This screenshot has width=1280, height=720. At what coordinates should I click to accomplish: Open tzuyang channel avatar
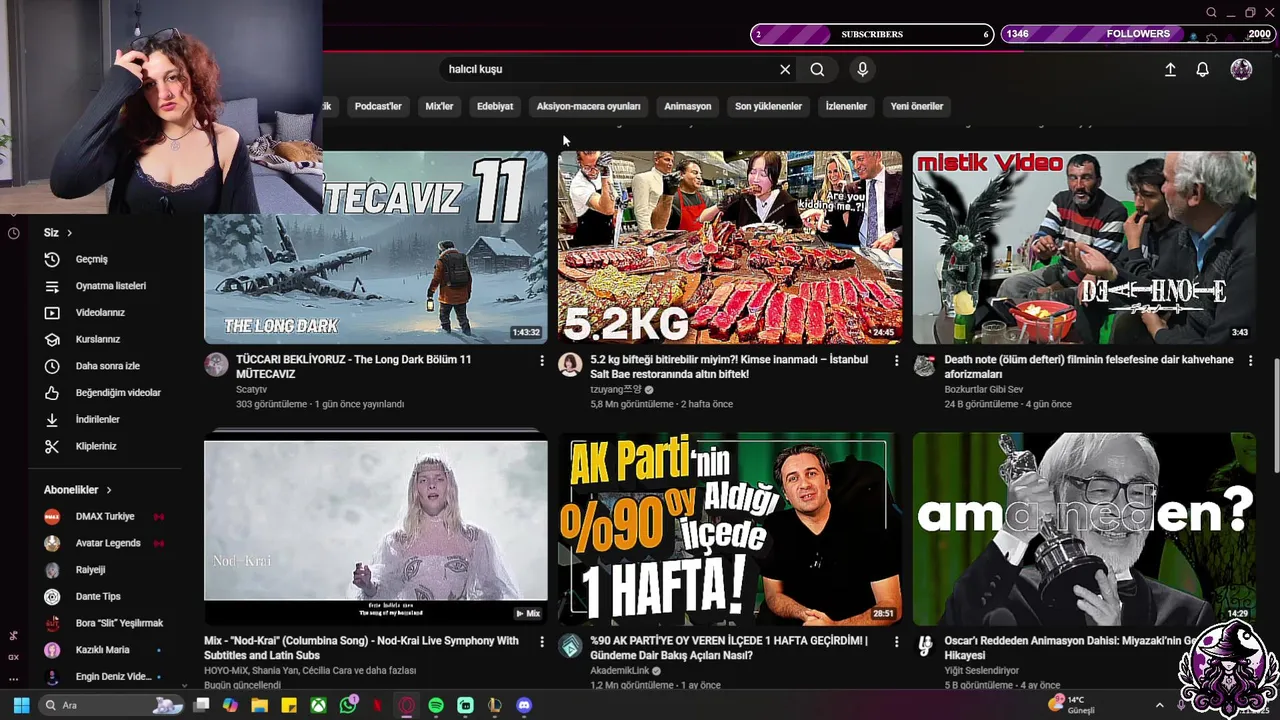coord(570,364)
